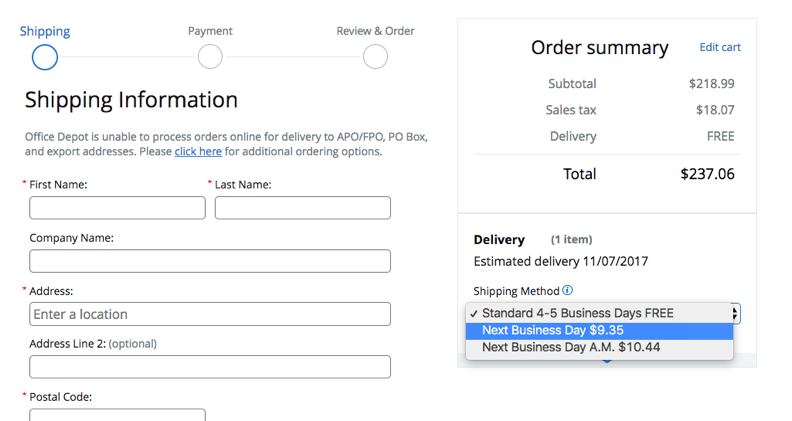The image size is (792, 421).
Task: Click the shipping method dropdown arrow
Action: [x=736, y=313]
